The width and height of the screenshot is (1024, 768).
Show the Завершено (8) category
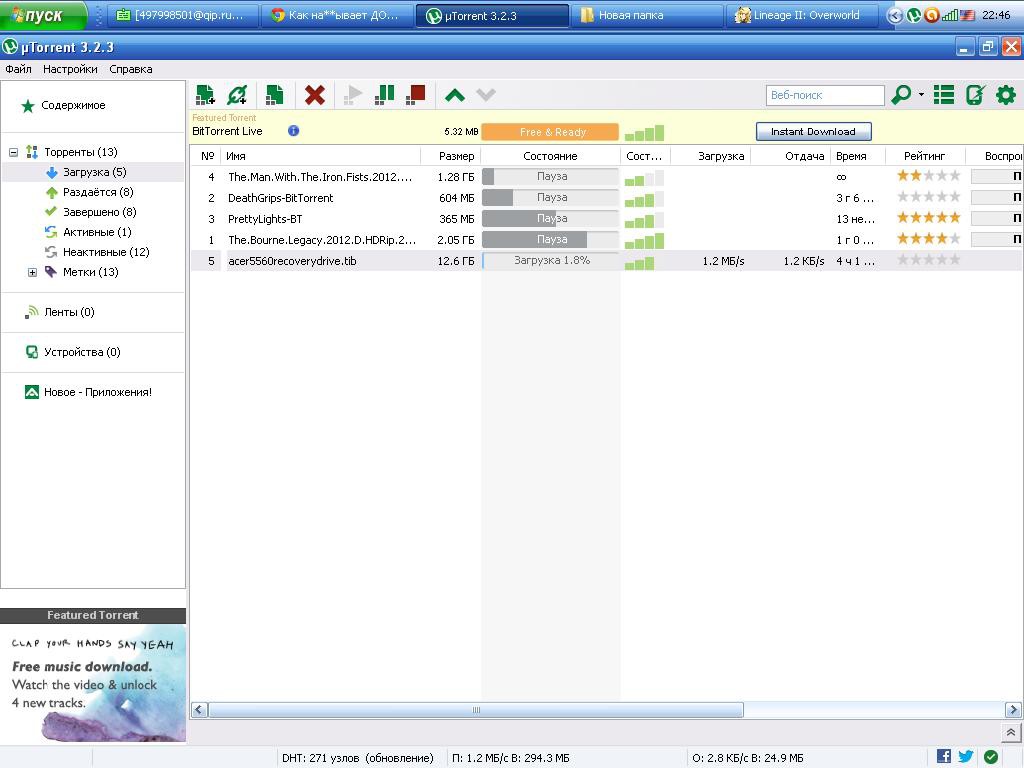pos(99,212)
